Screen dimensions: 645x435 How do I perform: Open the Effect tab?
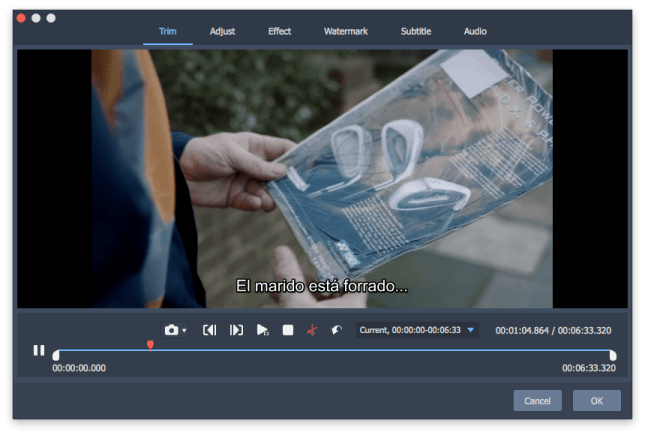click(280, 32)
